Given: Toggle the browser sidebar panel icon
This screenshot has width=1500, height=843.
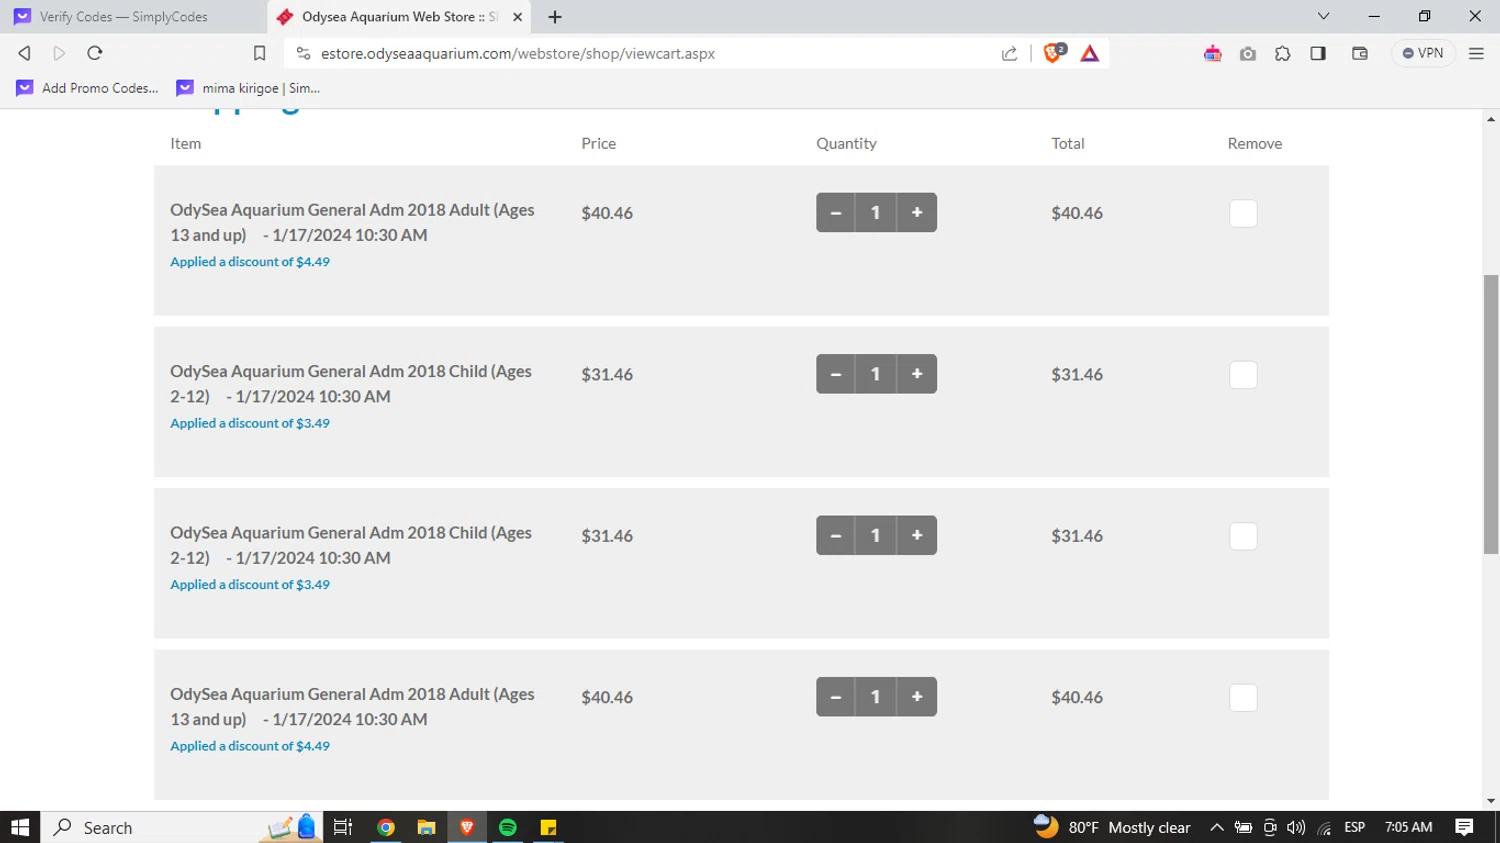Looking at the screenshot, I should 1318,53.
